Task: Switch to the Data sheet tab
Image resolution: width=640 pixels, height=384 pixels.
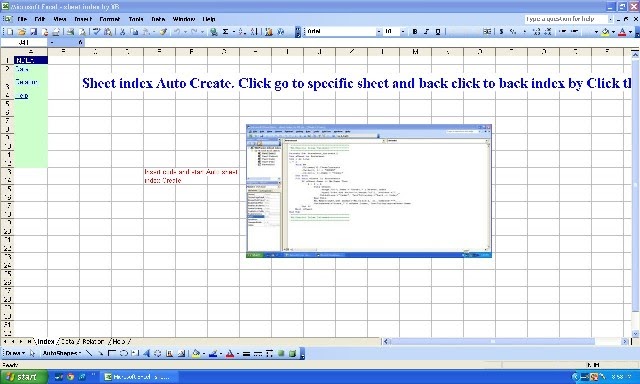Action: (68, 342)
